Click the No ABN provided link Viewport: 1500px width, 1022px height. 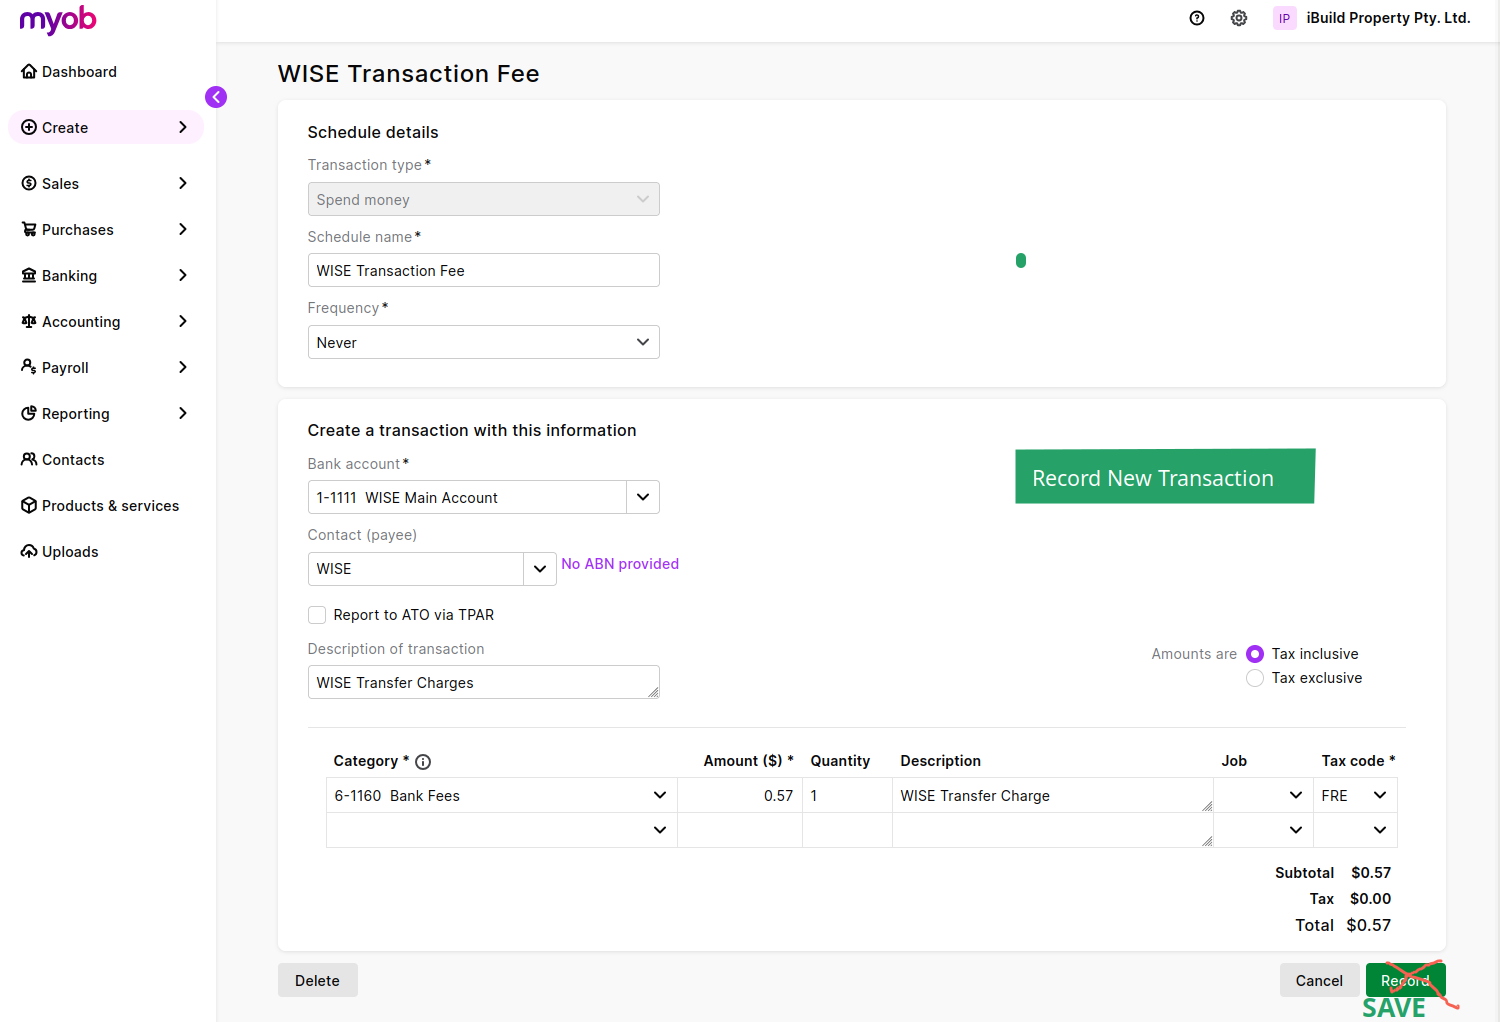pyautogui.click(x=620, y=564)
